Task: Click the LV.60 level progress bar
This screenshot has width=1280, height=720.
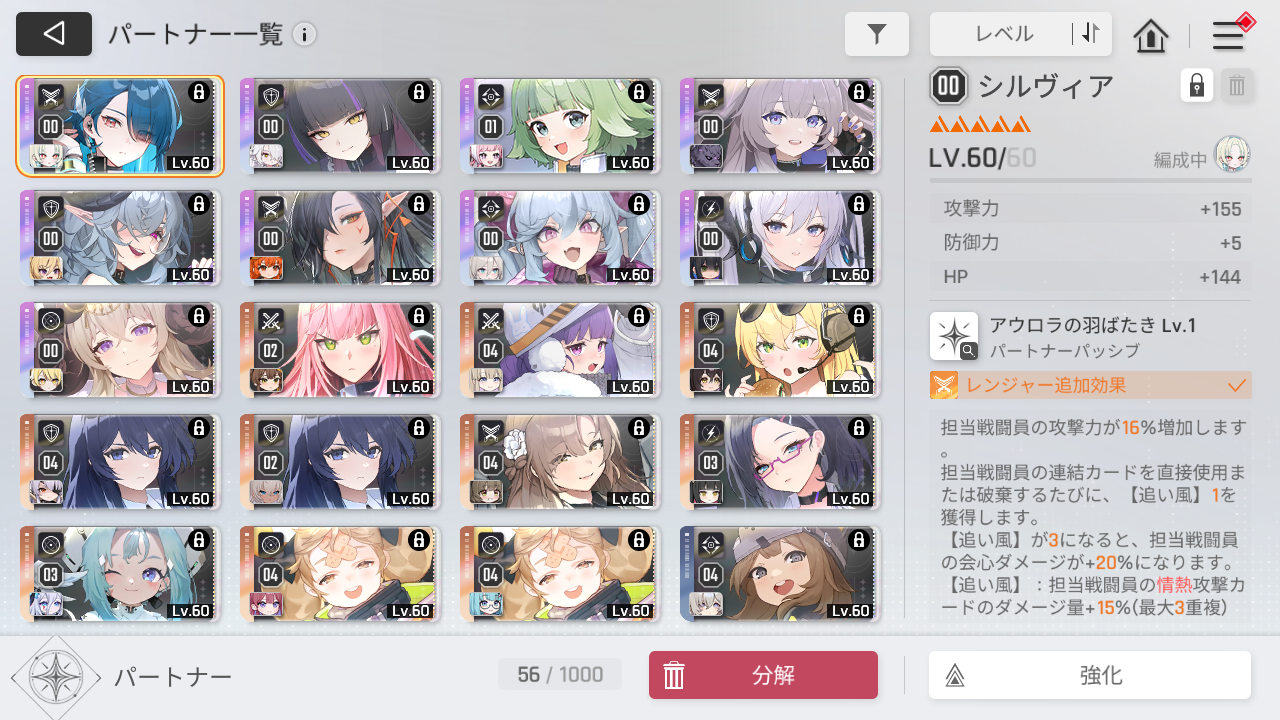Action: coord(1090,181)
